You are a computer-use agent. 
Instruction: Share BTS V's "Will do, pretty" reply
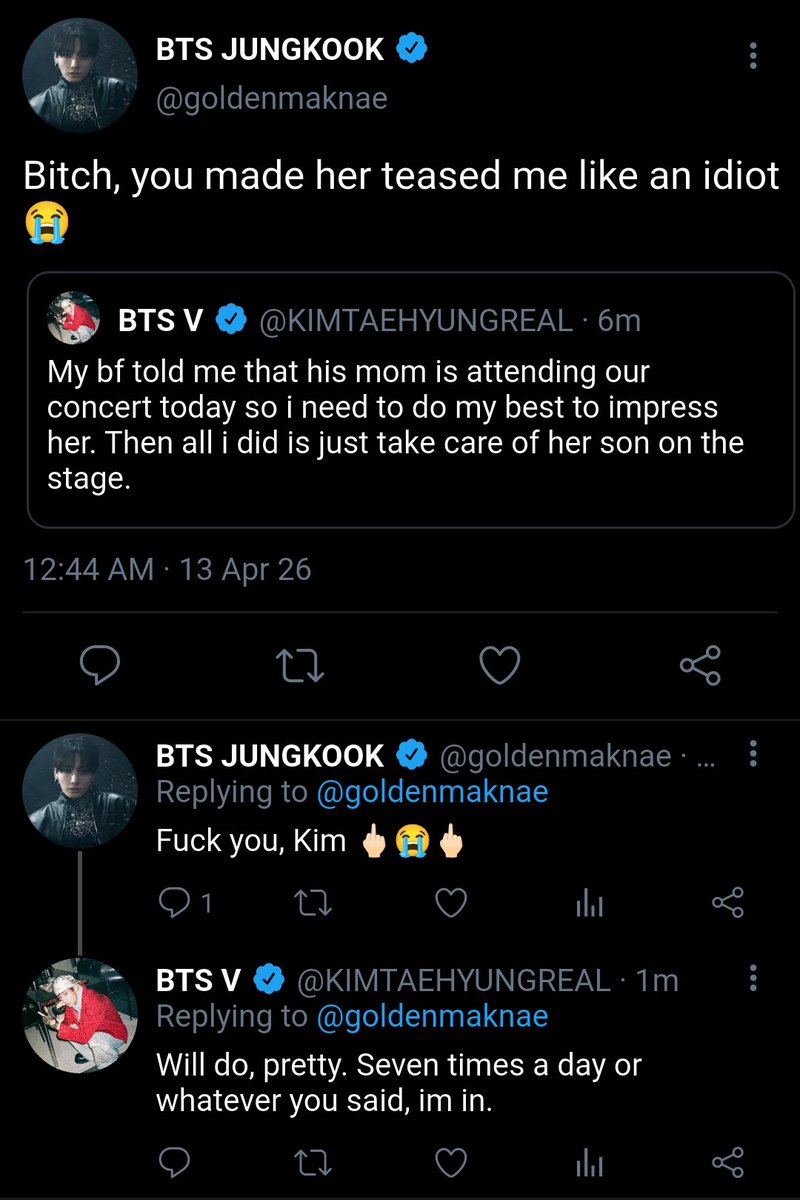click(x=727, y=1161)
